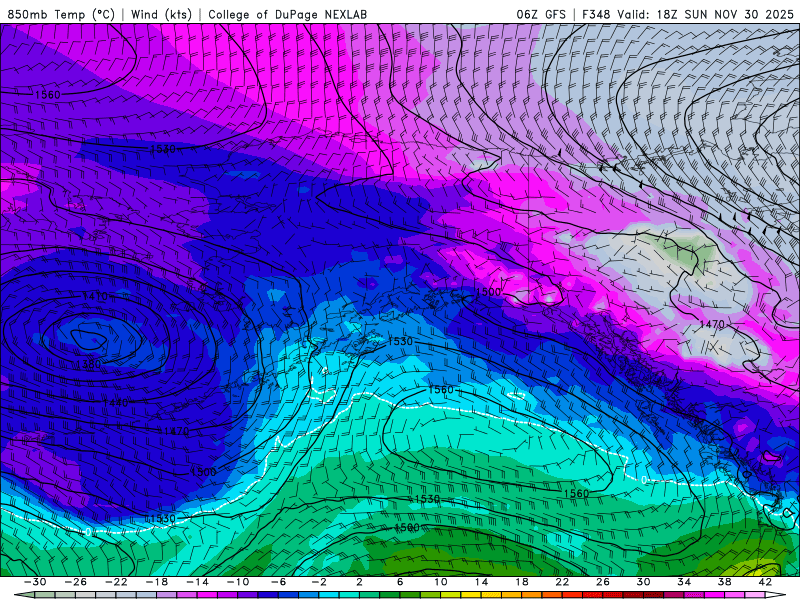Select the 34 legend value
The height and width of the screenshot is (600, 800).
684,582
